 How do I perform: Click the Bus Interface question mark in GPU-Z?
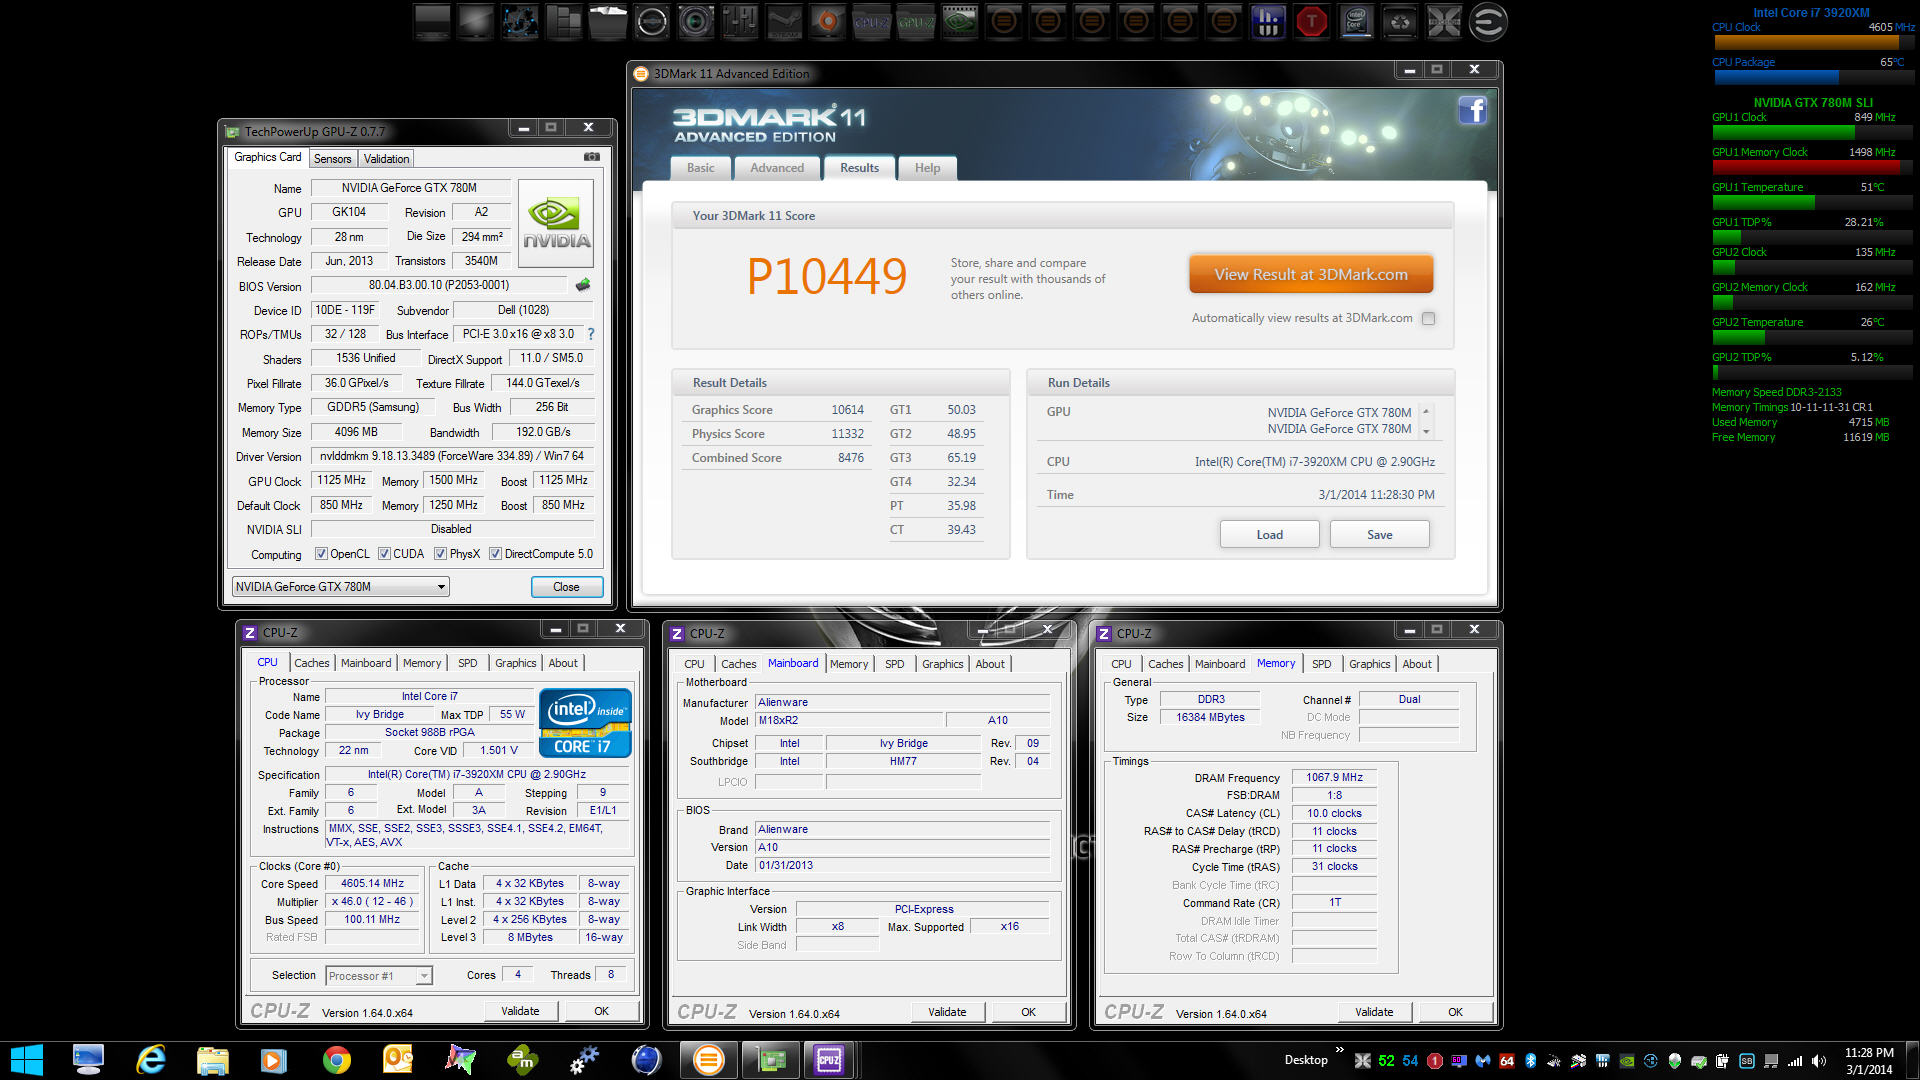590,334
